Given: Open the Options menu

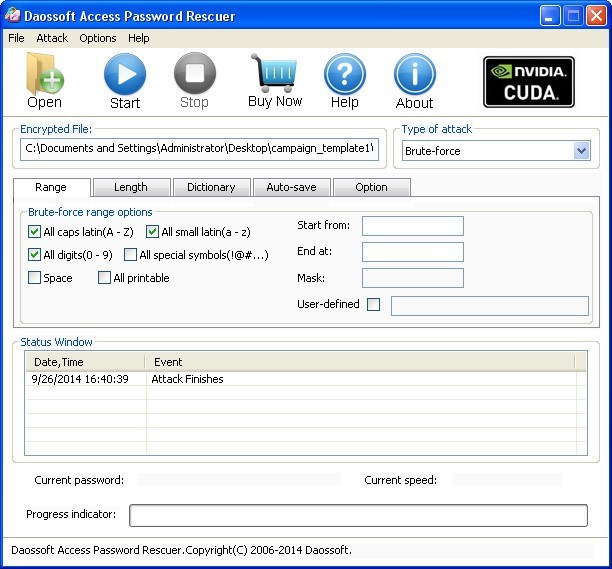Looking at the screenshot, I should pos(98,38).
